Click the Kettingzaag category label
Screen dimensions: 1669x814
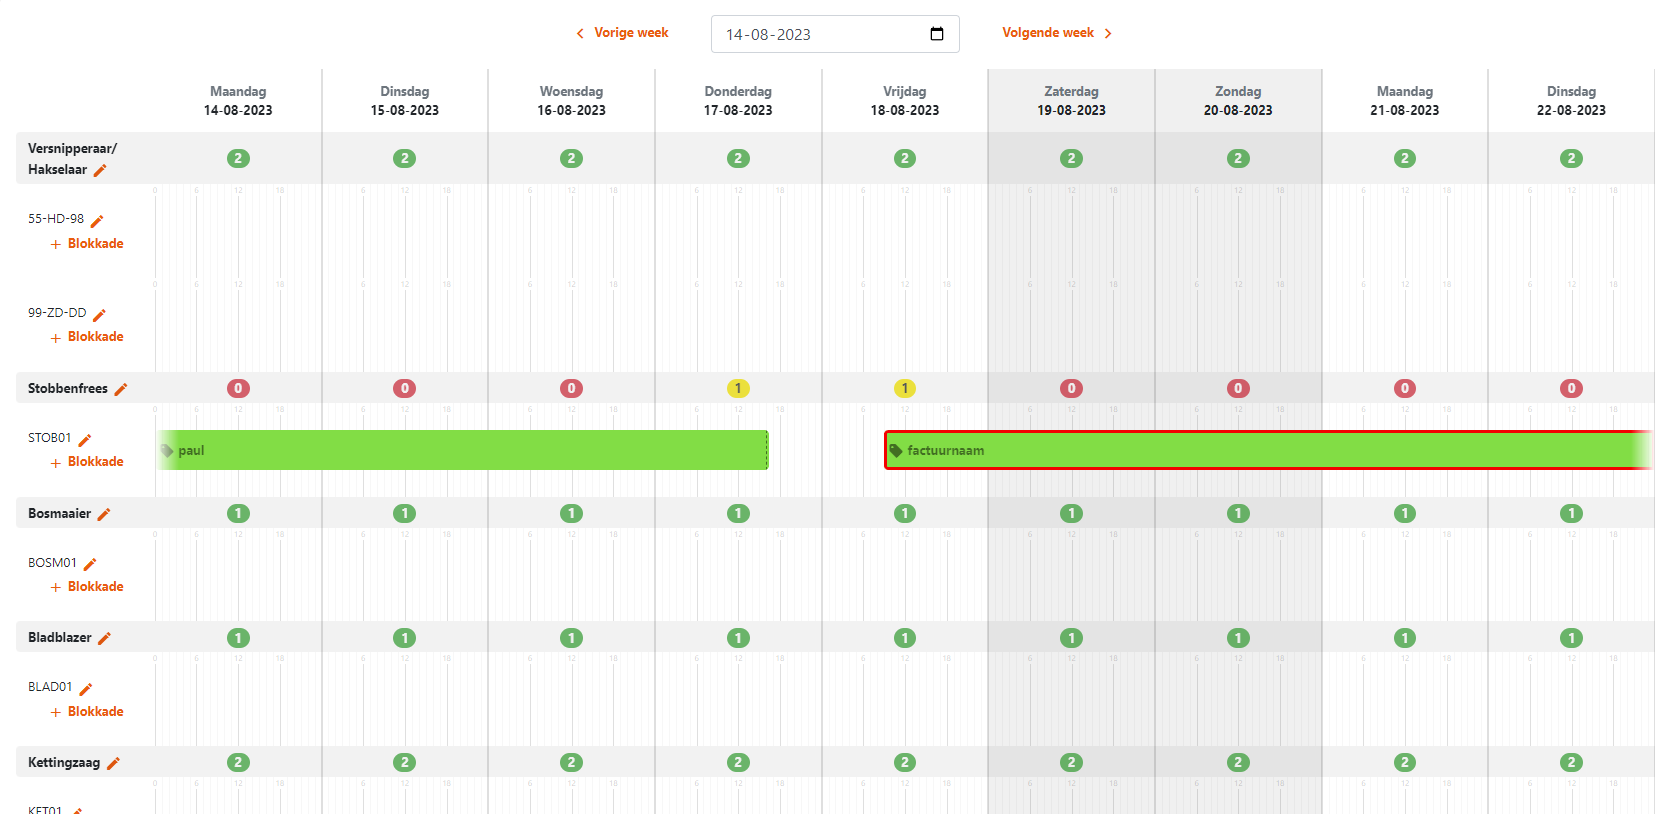pyautogui.click(x=64, y=763)
